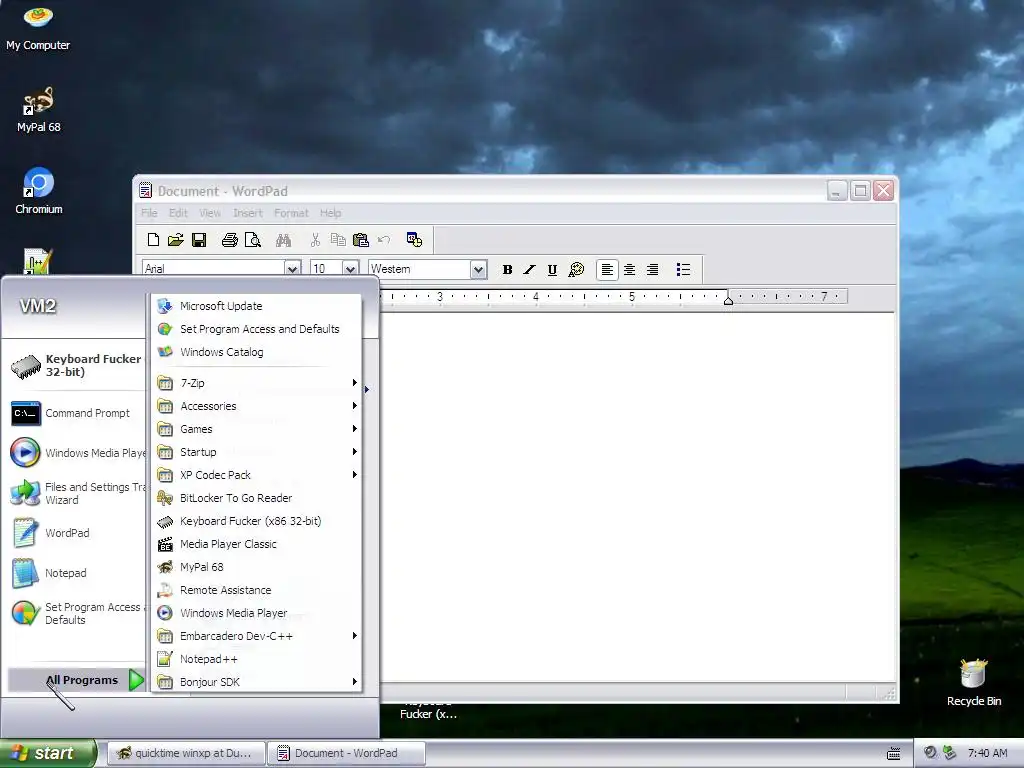1024x768 pixels.
Task: Save the WordPad document with the floppy icon
Action: [199, 240]
